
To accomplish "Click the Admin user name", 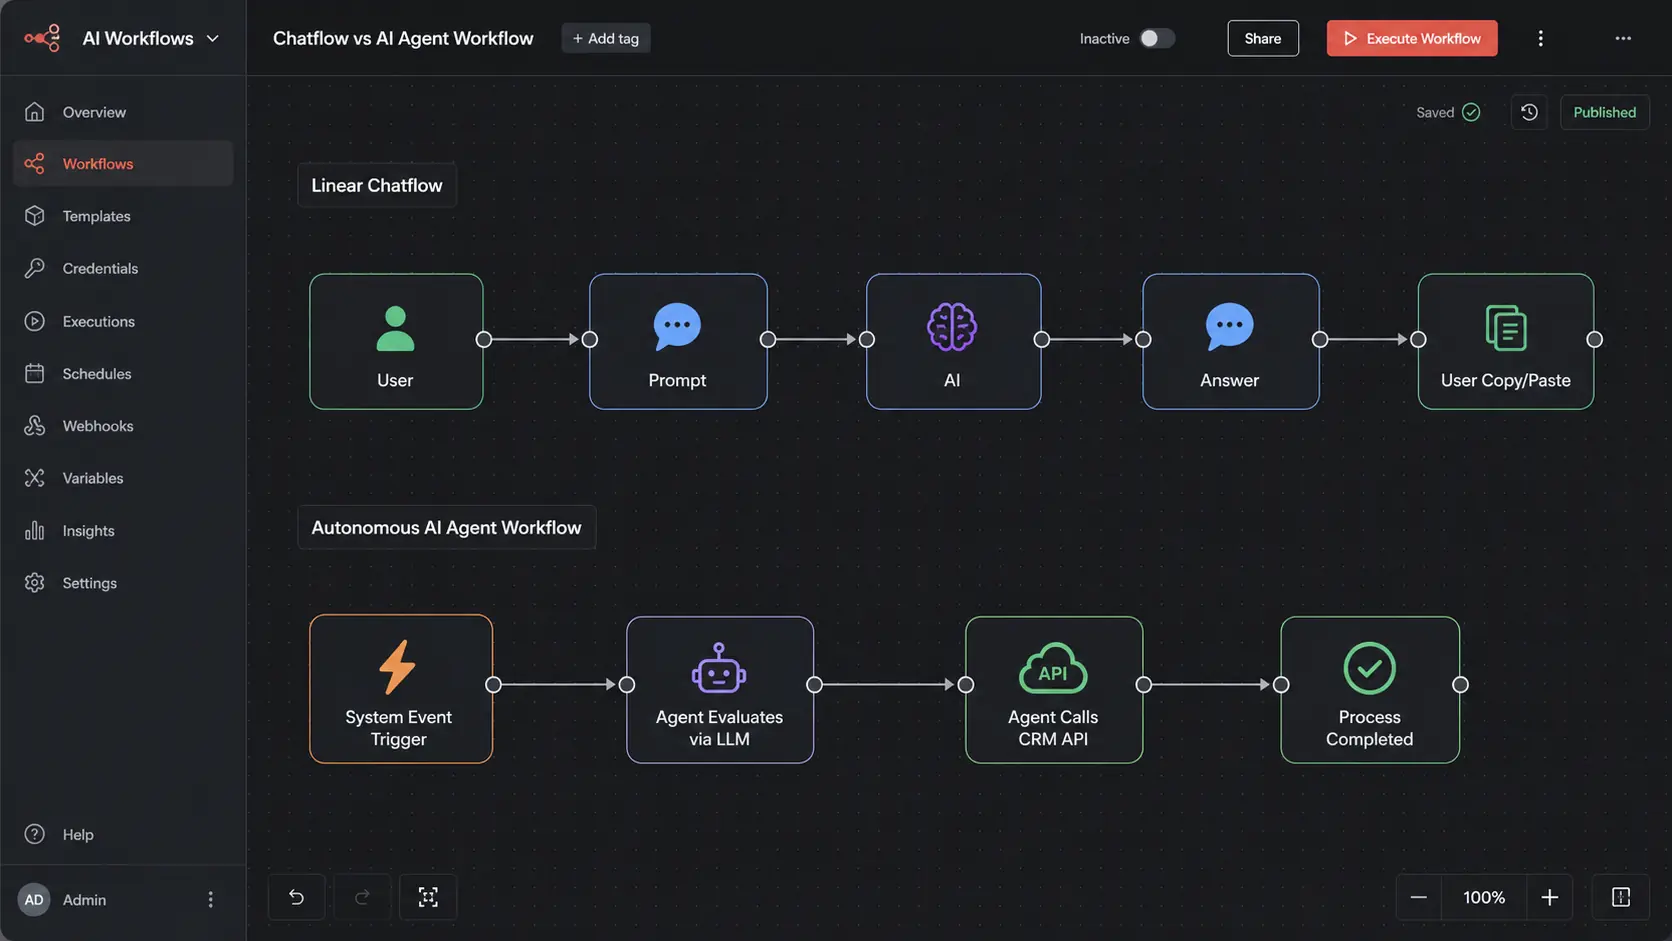I will pyautogui.click(x=84, y=900).
